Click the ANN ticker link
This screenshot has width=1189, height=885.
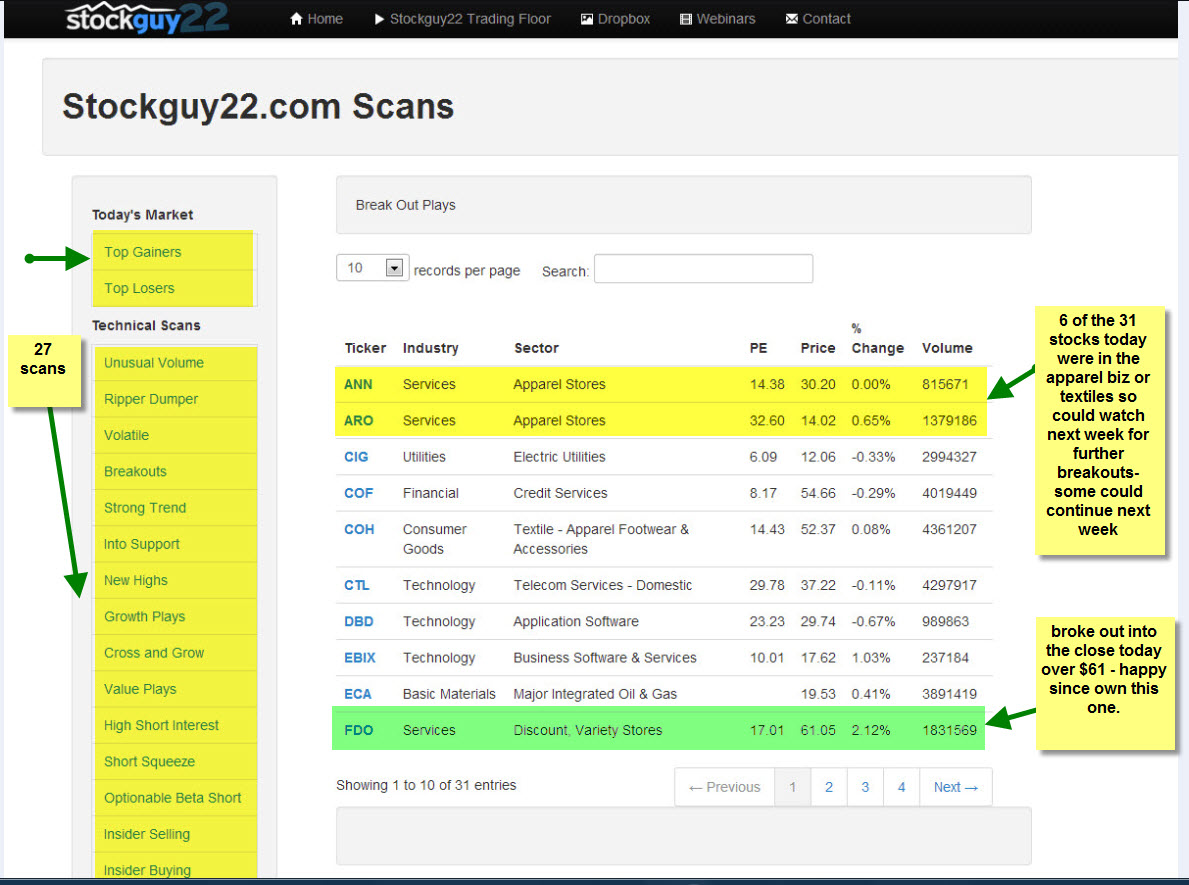(358, 384)
